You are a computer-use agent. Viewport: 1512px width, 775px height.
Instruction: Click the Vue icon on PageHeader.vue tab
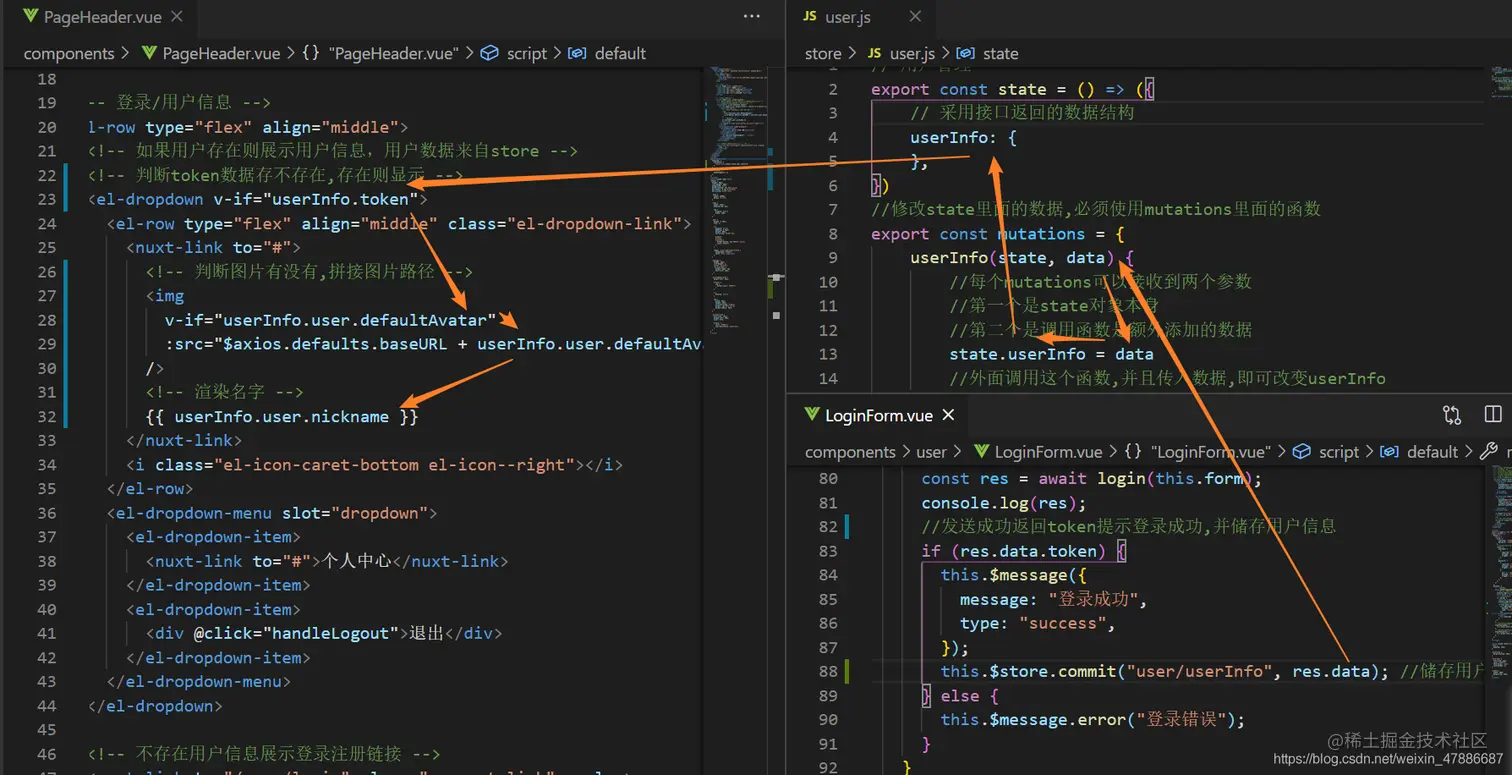[30, 17]
